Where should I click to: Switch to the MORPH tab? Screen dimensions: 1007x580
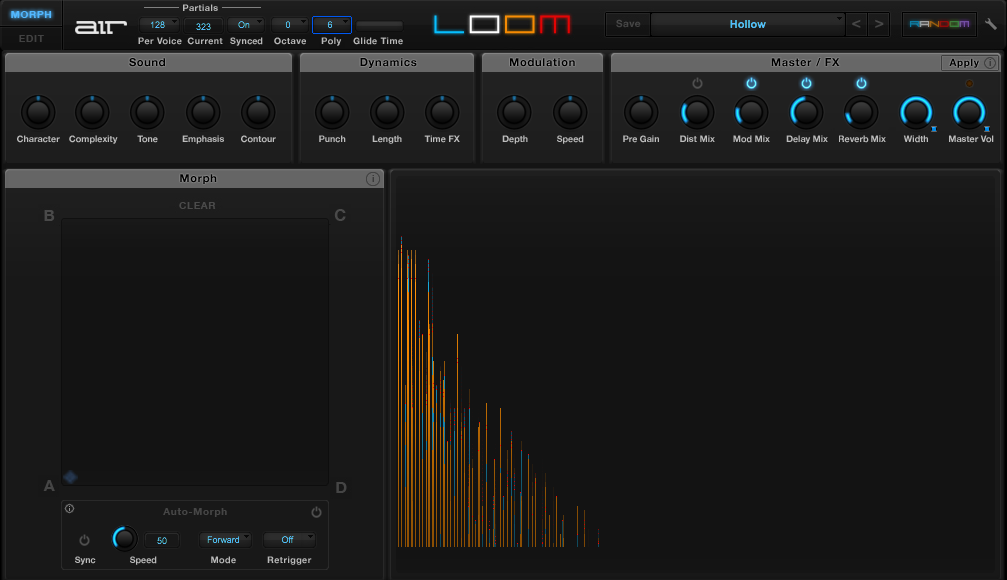pos(31,14)
